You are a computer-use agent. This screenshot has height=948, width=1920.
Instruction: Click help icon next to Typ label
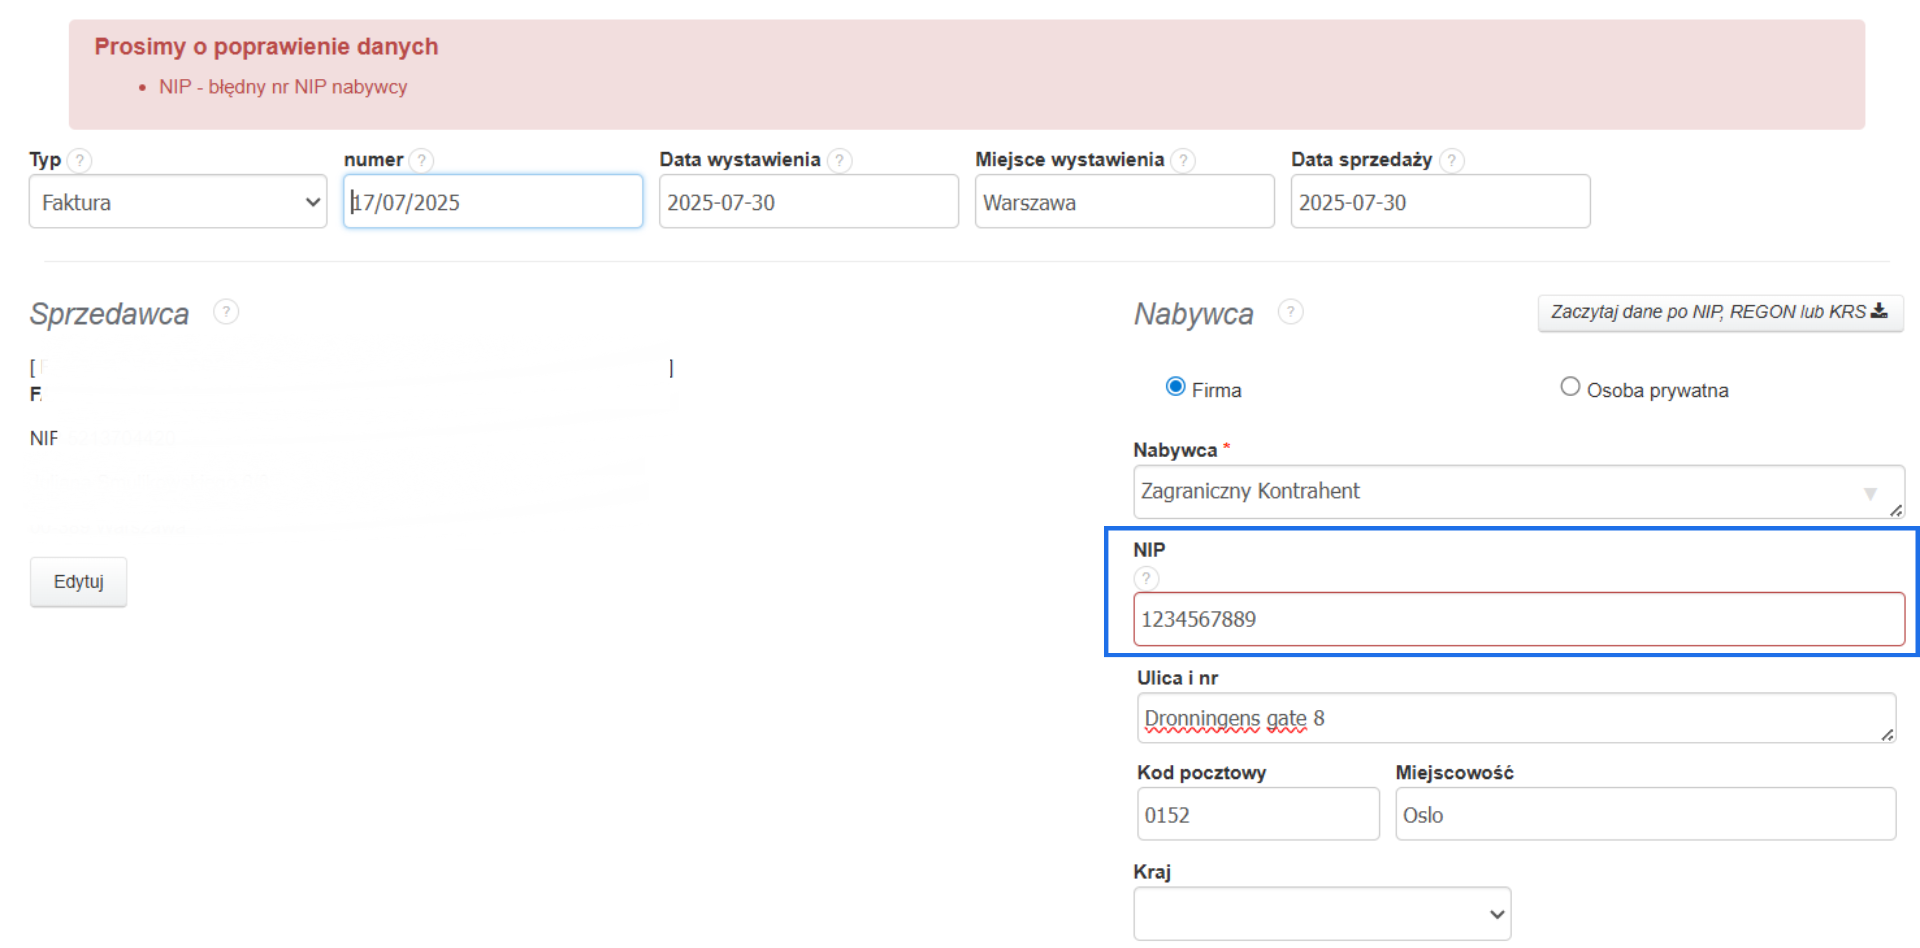80,160
